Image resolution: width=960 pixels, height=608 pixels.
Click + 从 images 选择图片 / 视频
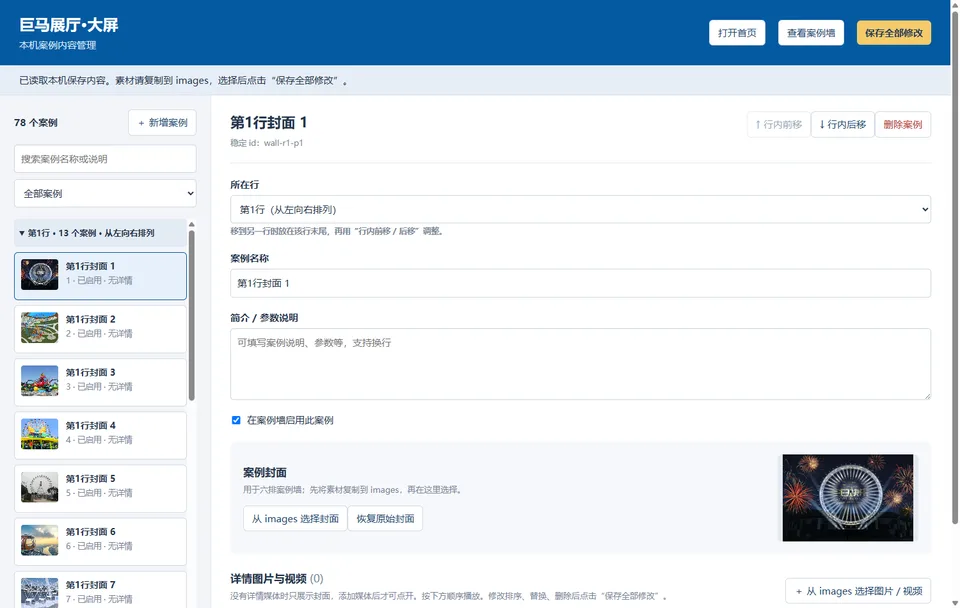858,591
